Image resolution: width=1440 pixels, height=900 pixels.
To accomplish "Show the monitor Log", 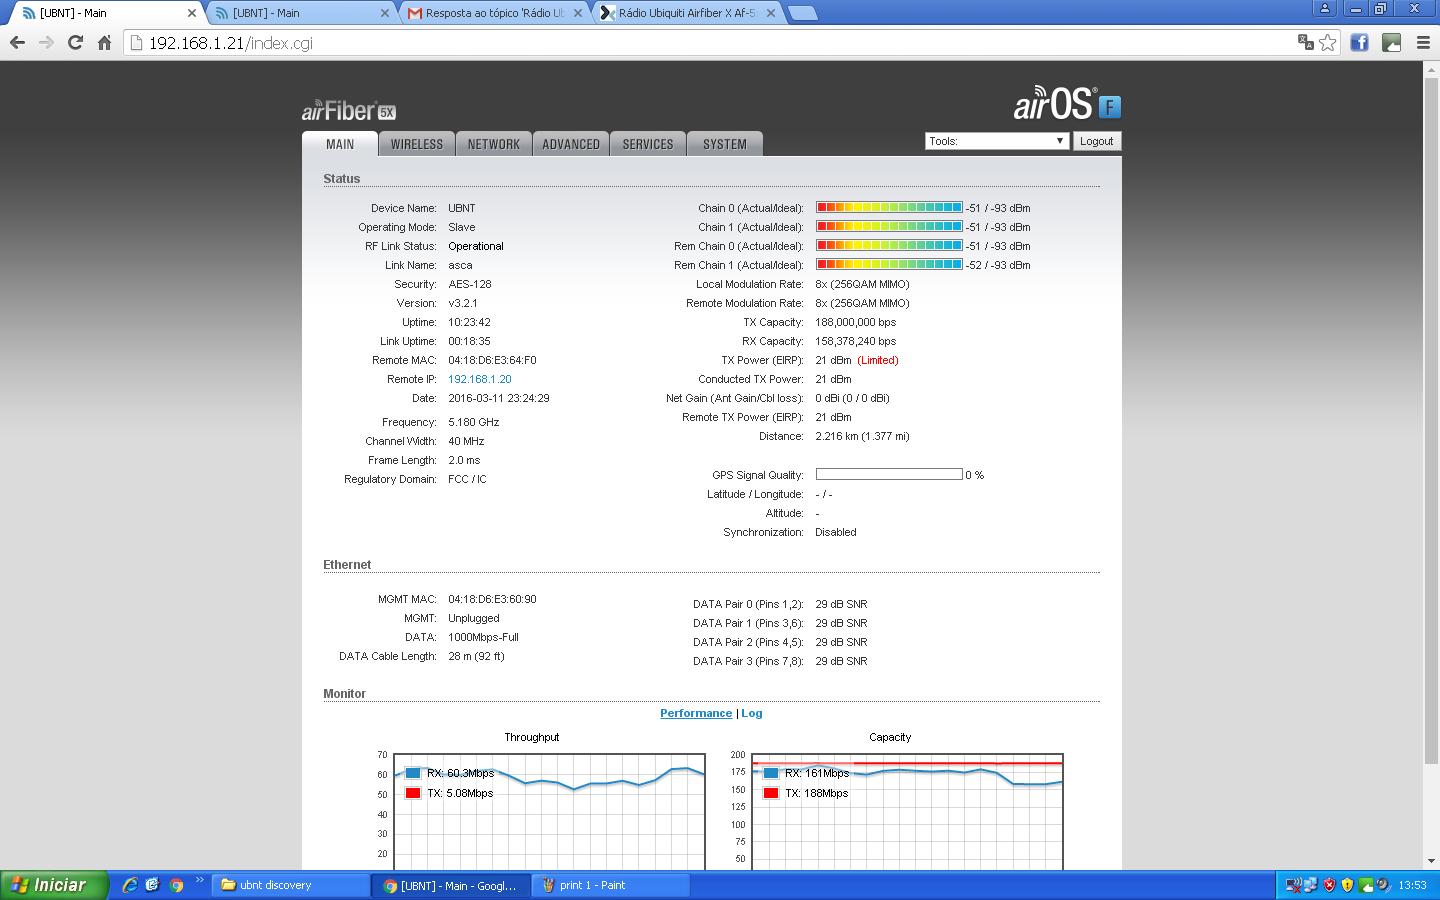I will [x=752, y=713].
